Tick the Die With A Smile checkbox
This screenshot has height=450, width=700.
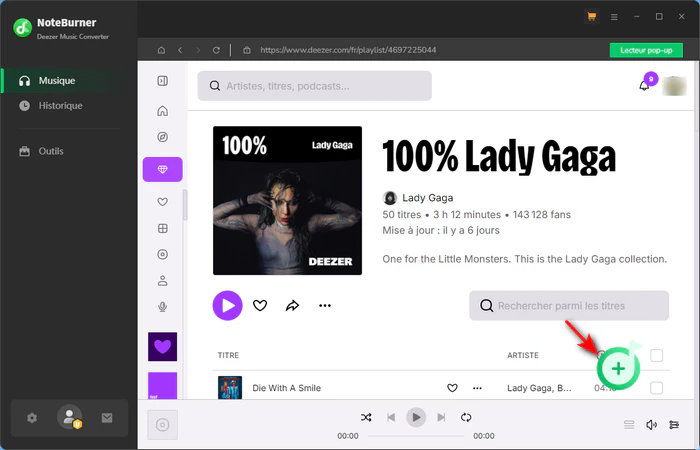[x=656, y=388]
